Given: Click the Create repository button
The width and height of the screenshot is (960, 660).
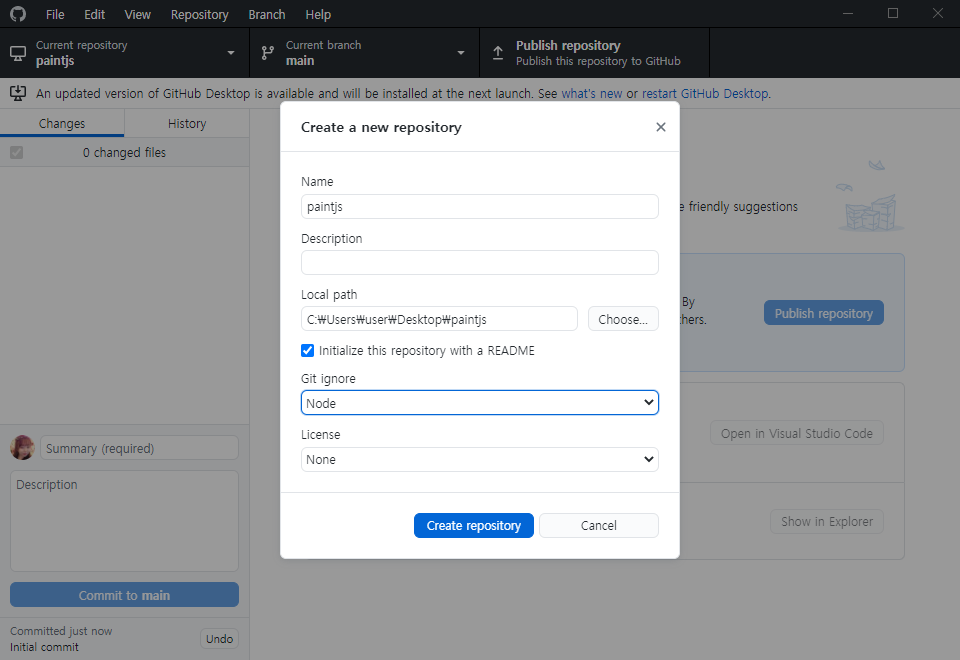Looking at the screenshot, I should pos(474,525).
